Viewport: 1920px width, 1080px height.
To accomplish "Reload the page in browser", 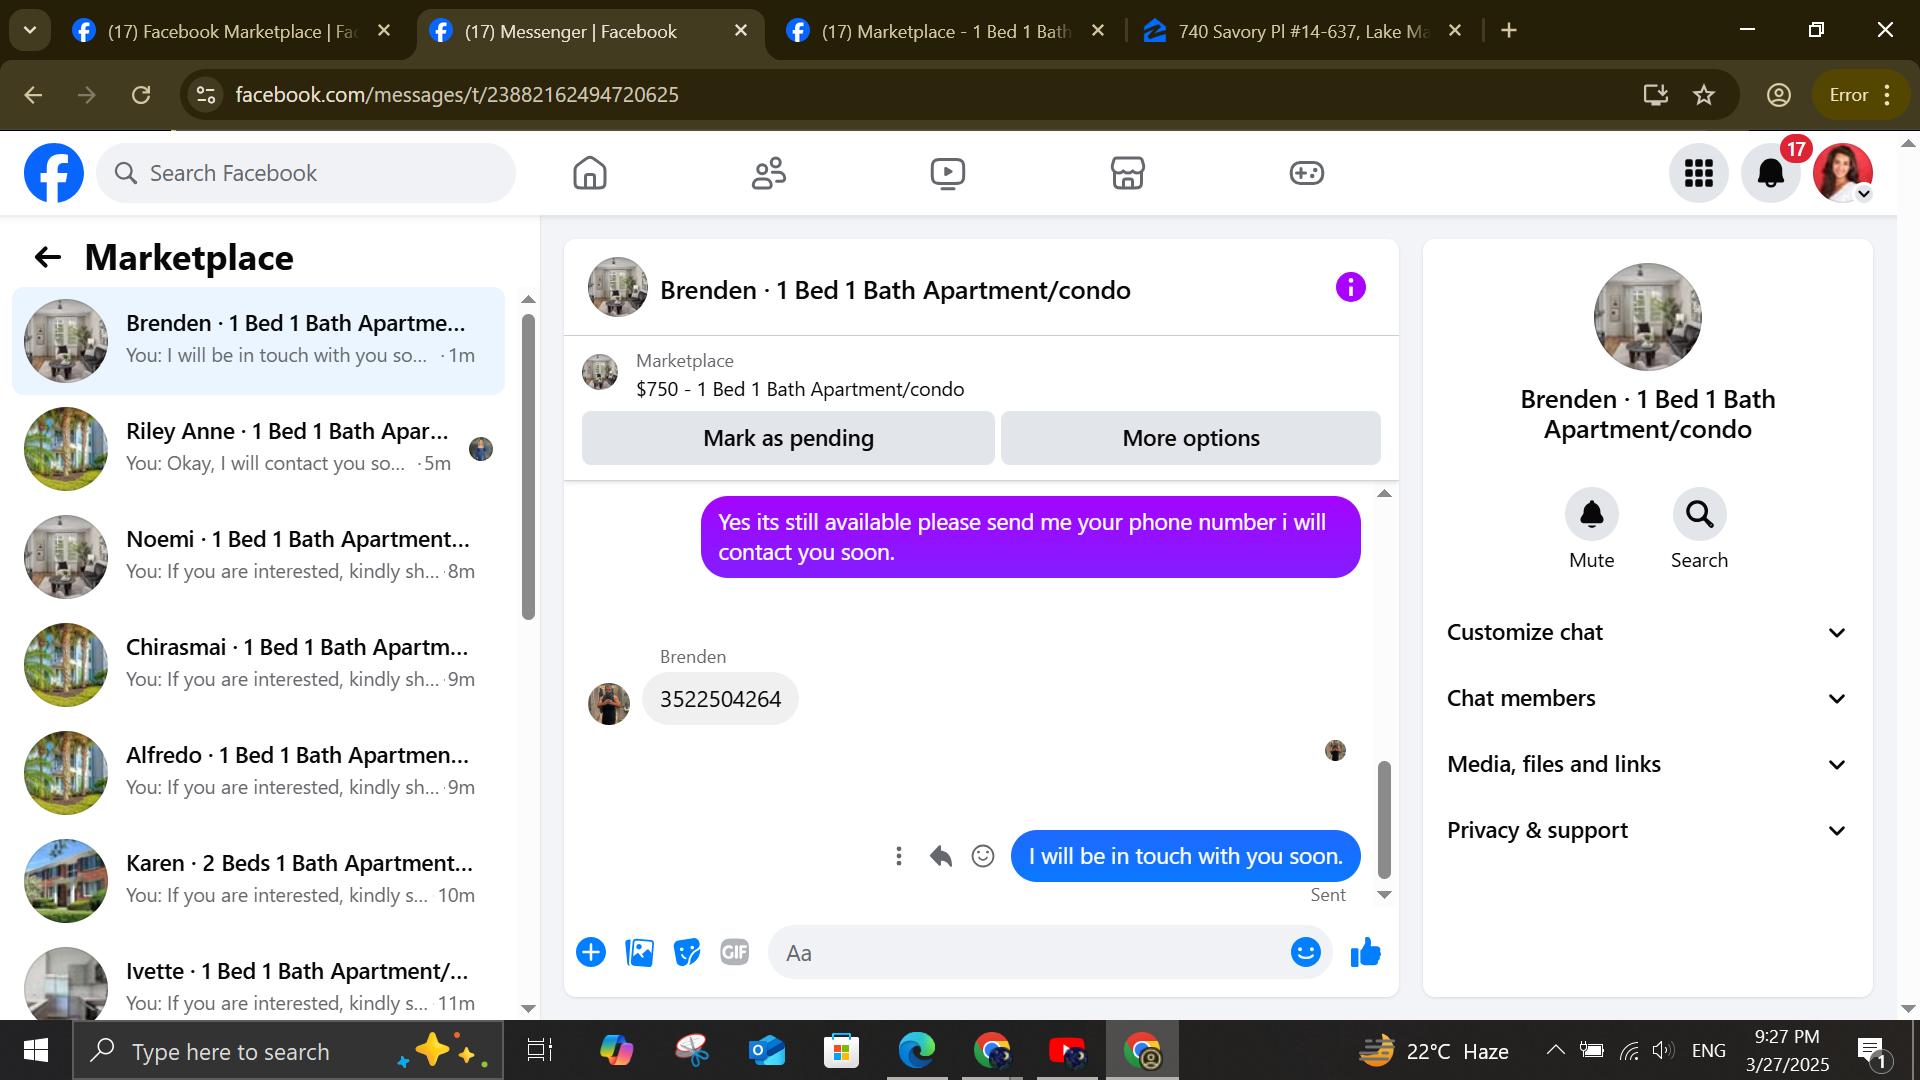I will pyautogui.click(x=141, y=95).
